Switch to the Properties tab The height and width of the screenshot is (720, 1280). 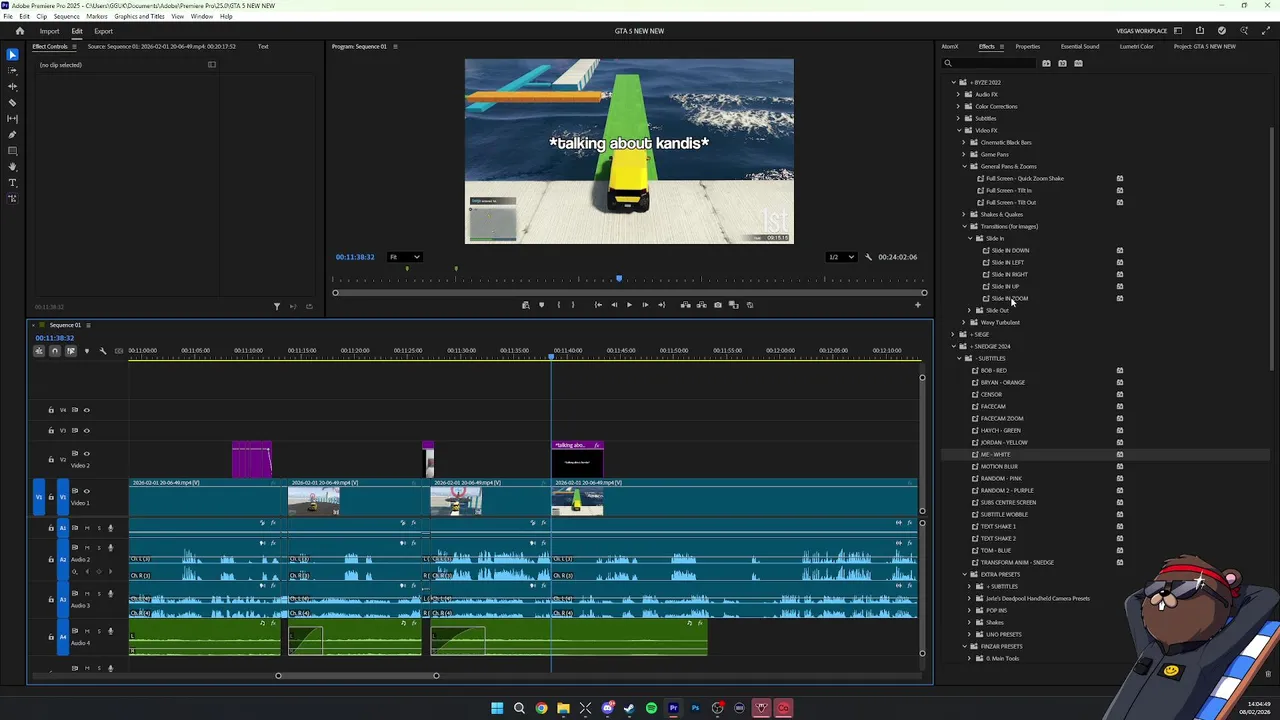[1028, 47]
